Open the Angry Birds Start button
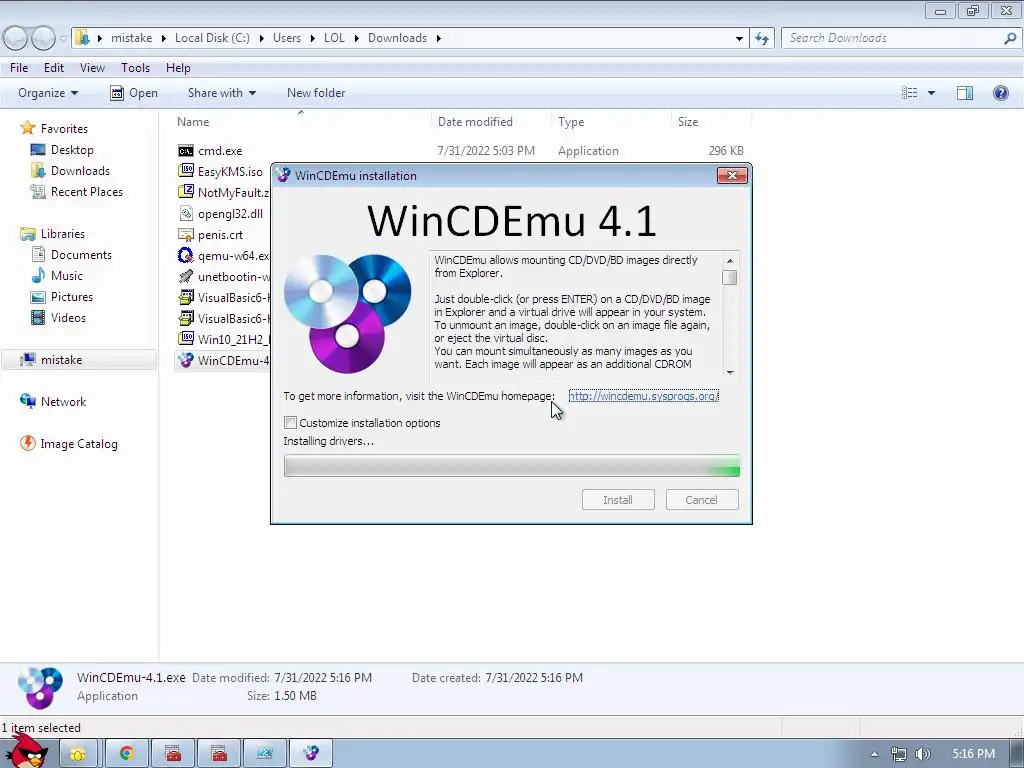The width and height of the screenshot is (1024, 768). (26, 752)
